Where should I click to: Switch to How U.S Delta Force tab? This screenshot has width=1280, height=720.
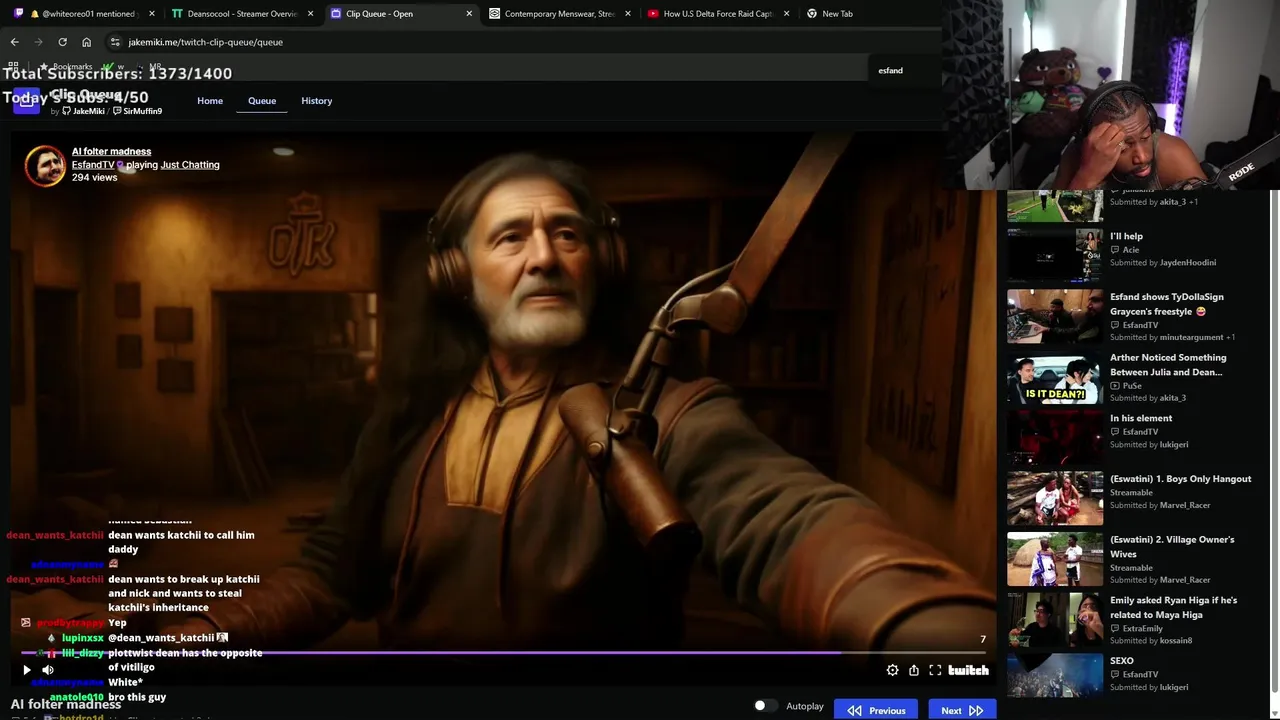tap(719, 14)
